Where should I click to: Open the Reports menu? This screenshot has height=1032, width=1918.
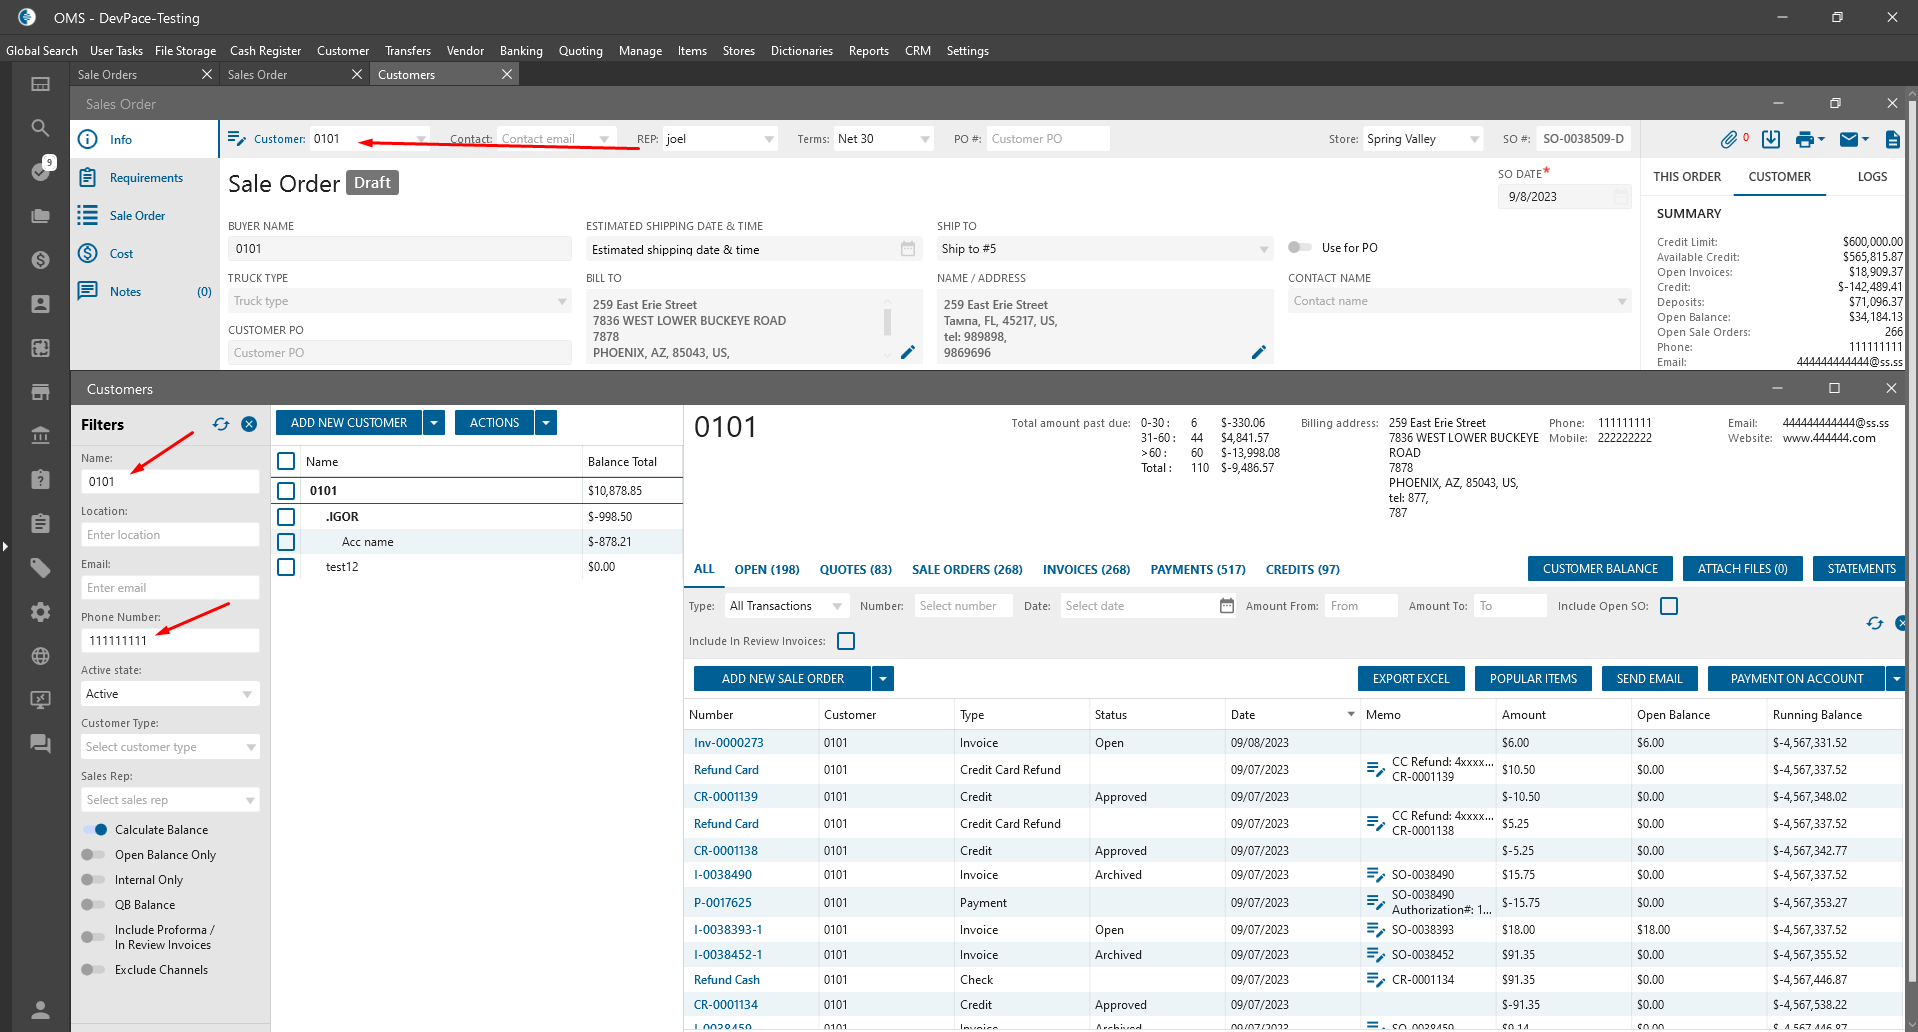pyautogui.click(x=868, y=51)
